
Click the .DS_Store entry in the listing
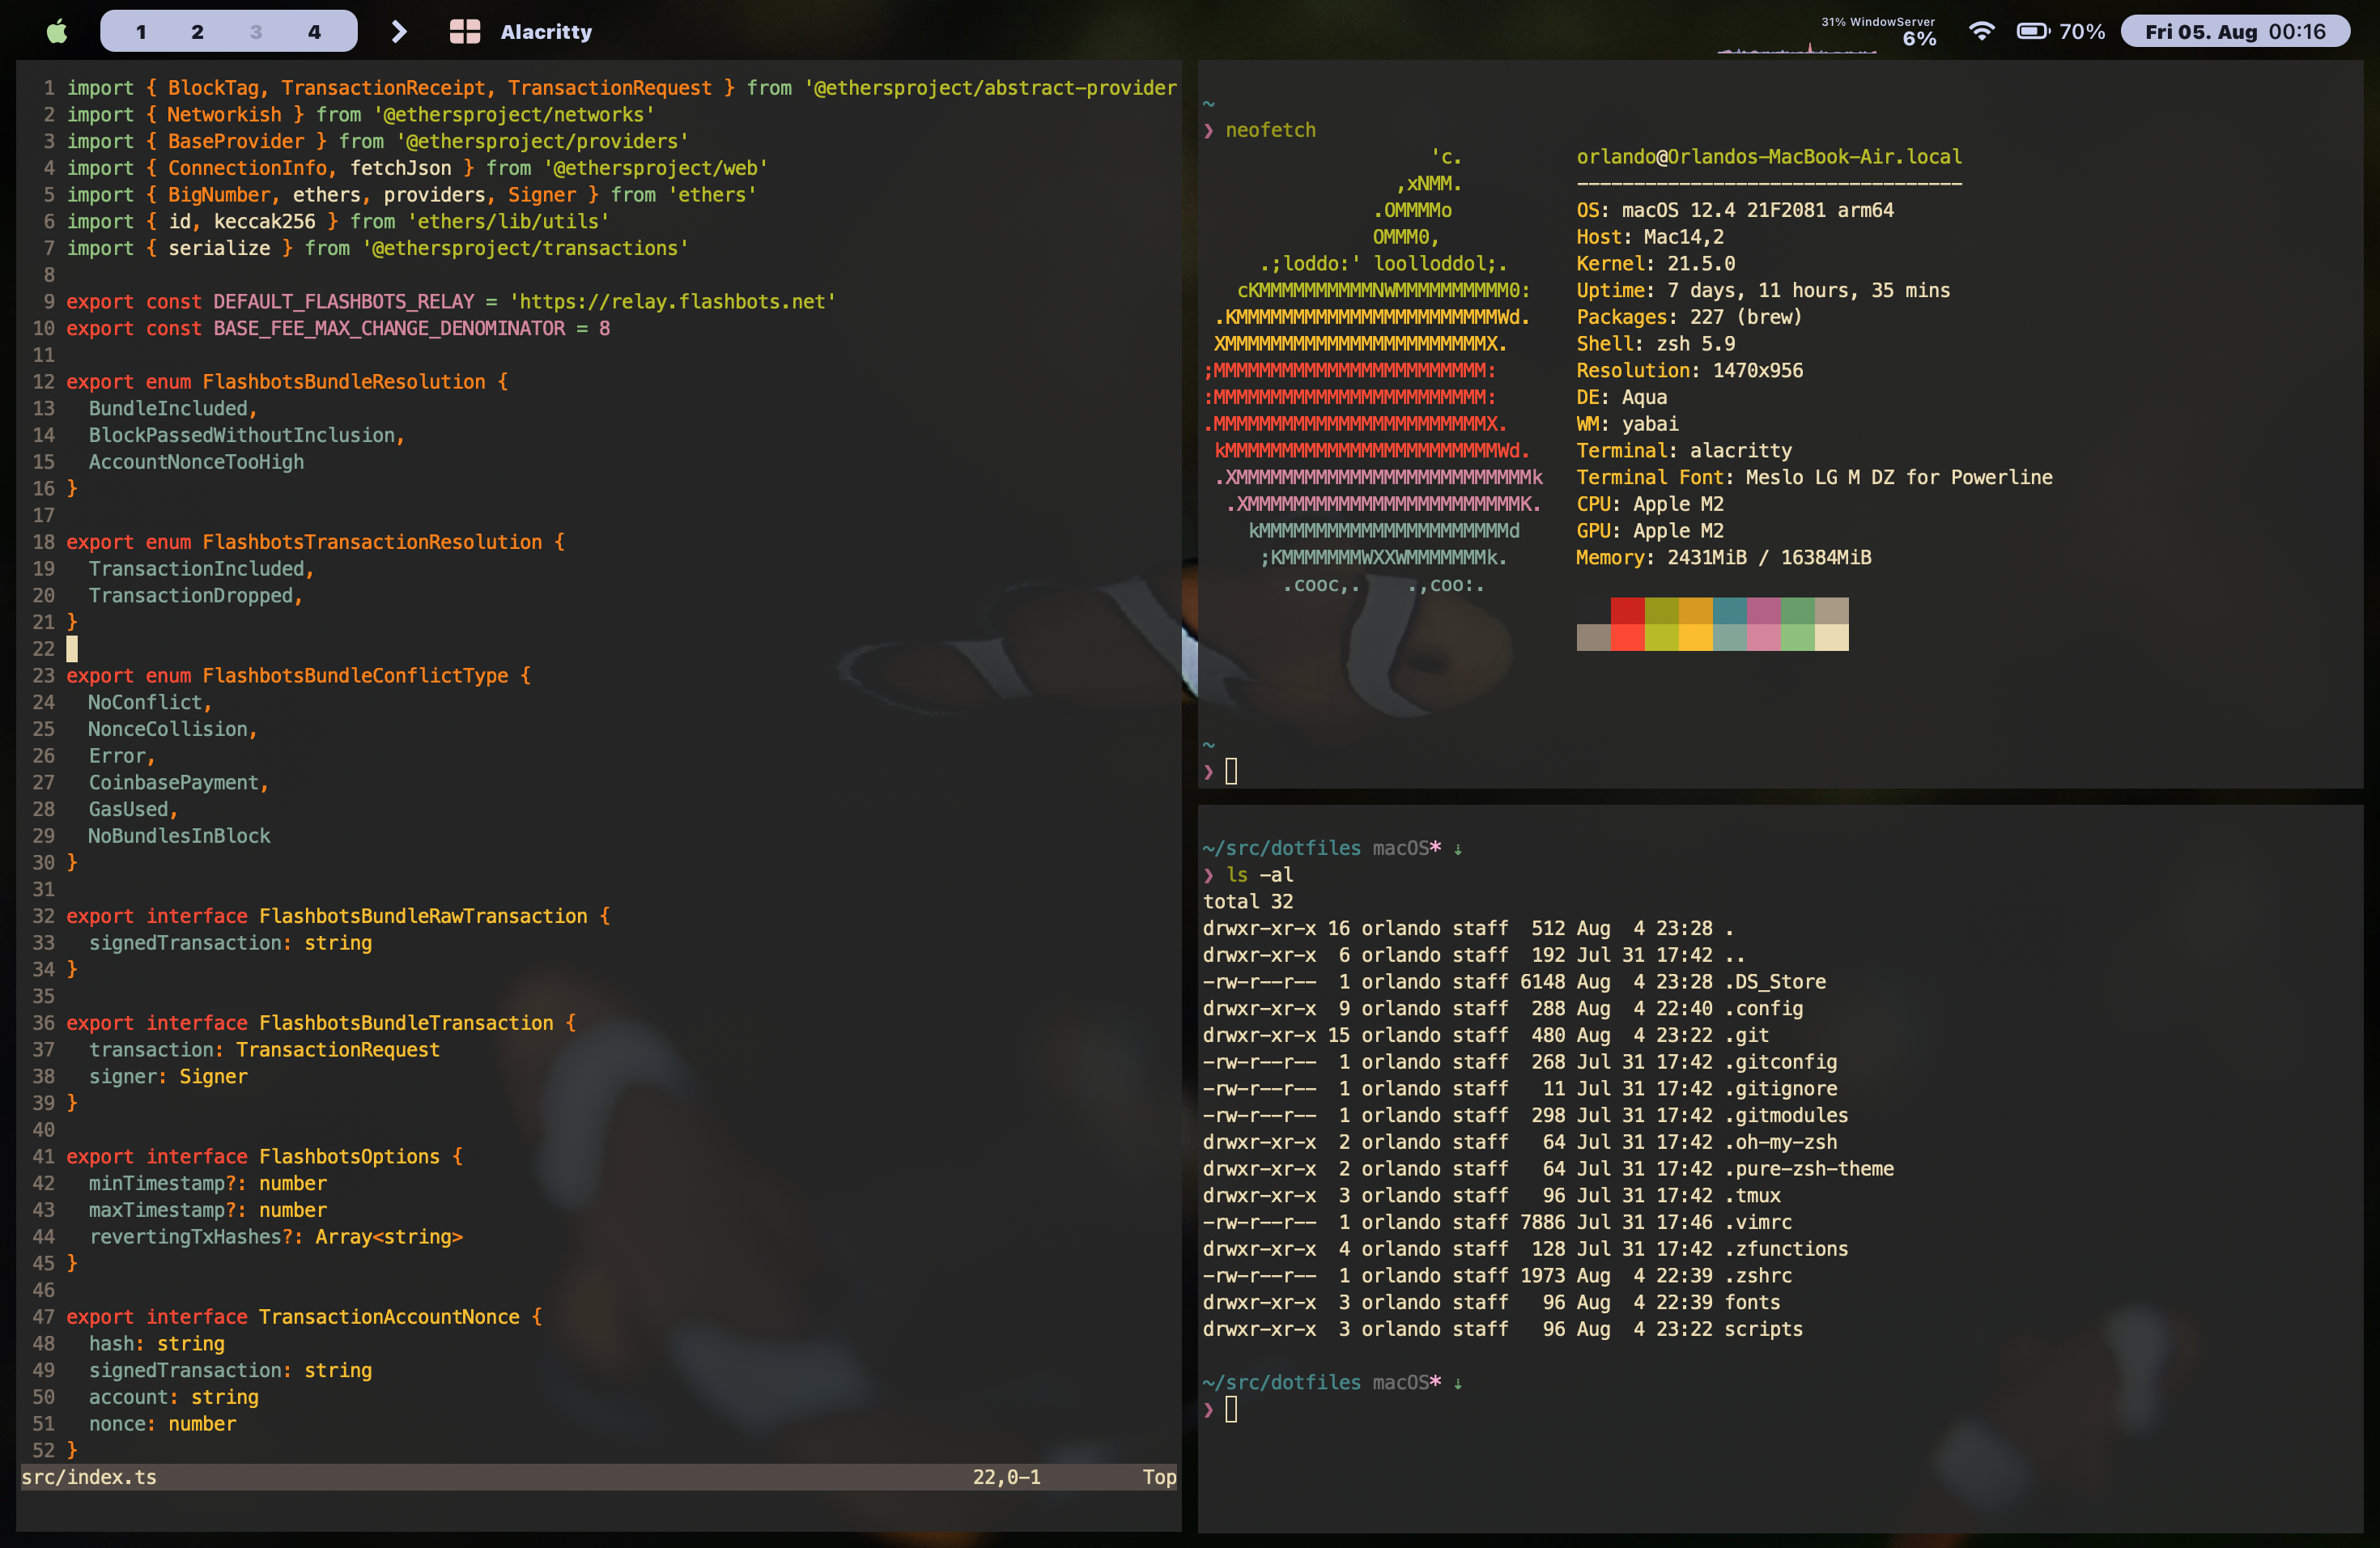point(1775,982)
